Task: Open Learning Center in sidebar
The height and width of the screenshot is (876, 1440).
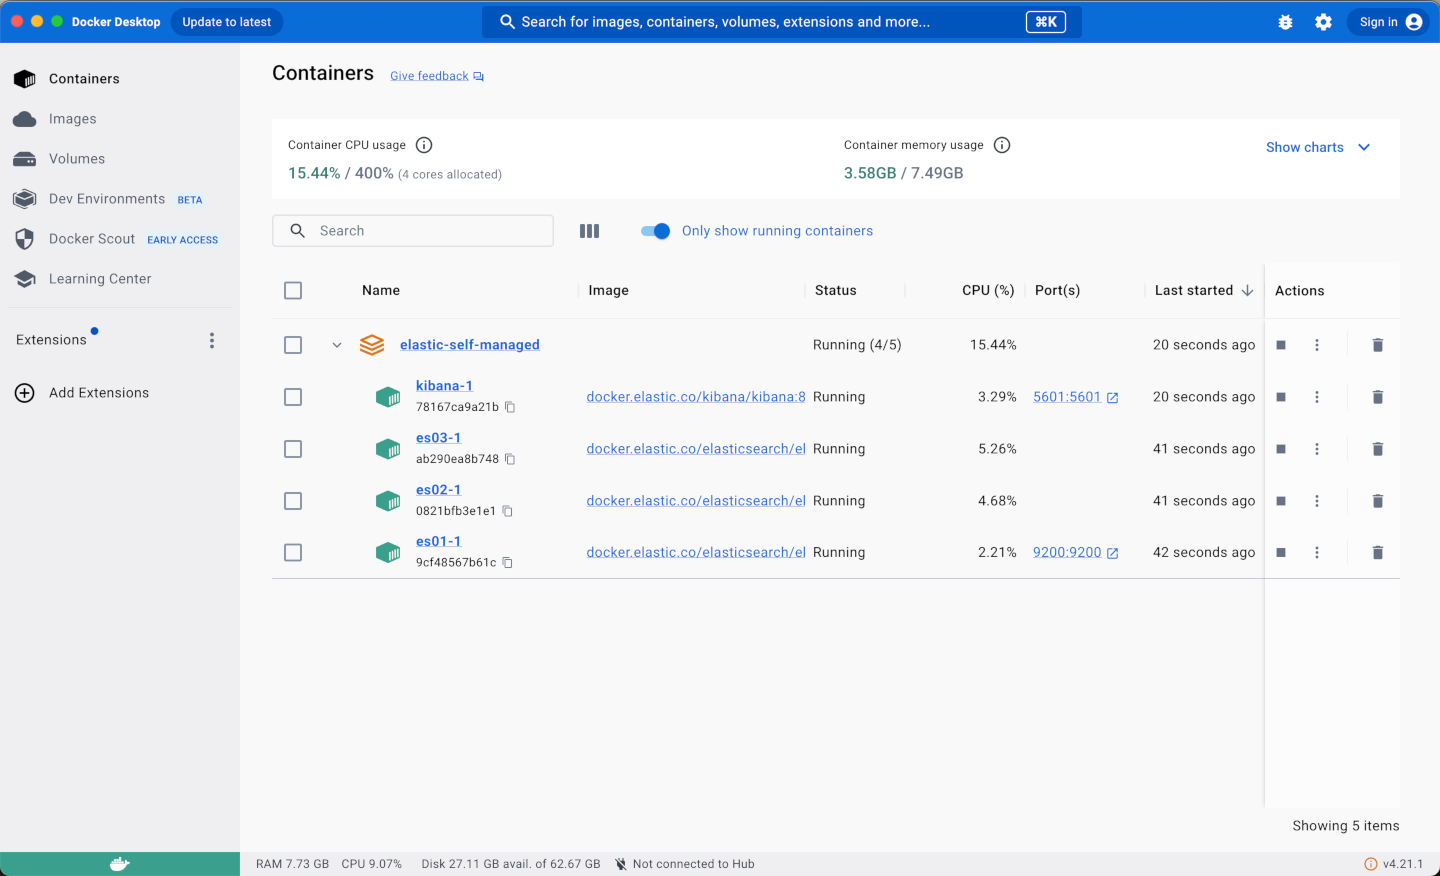Action: [x=120, y=279]
